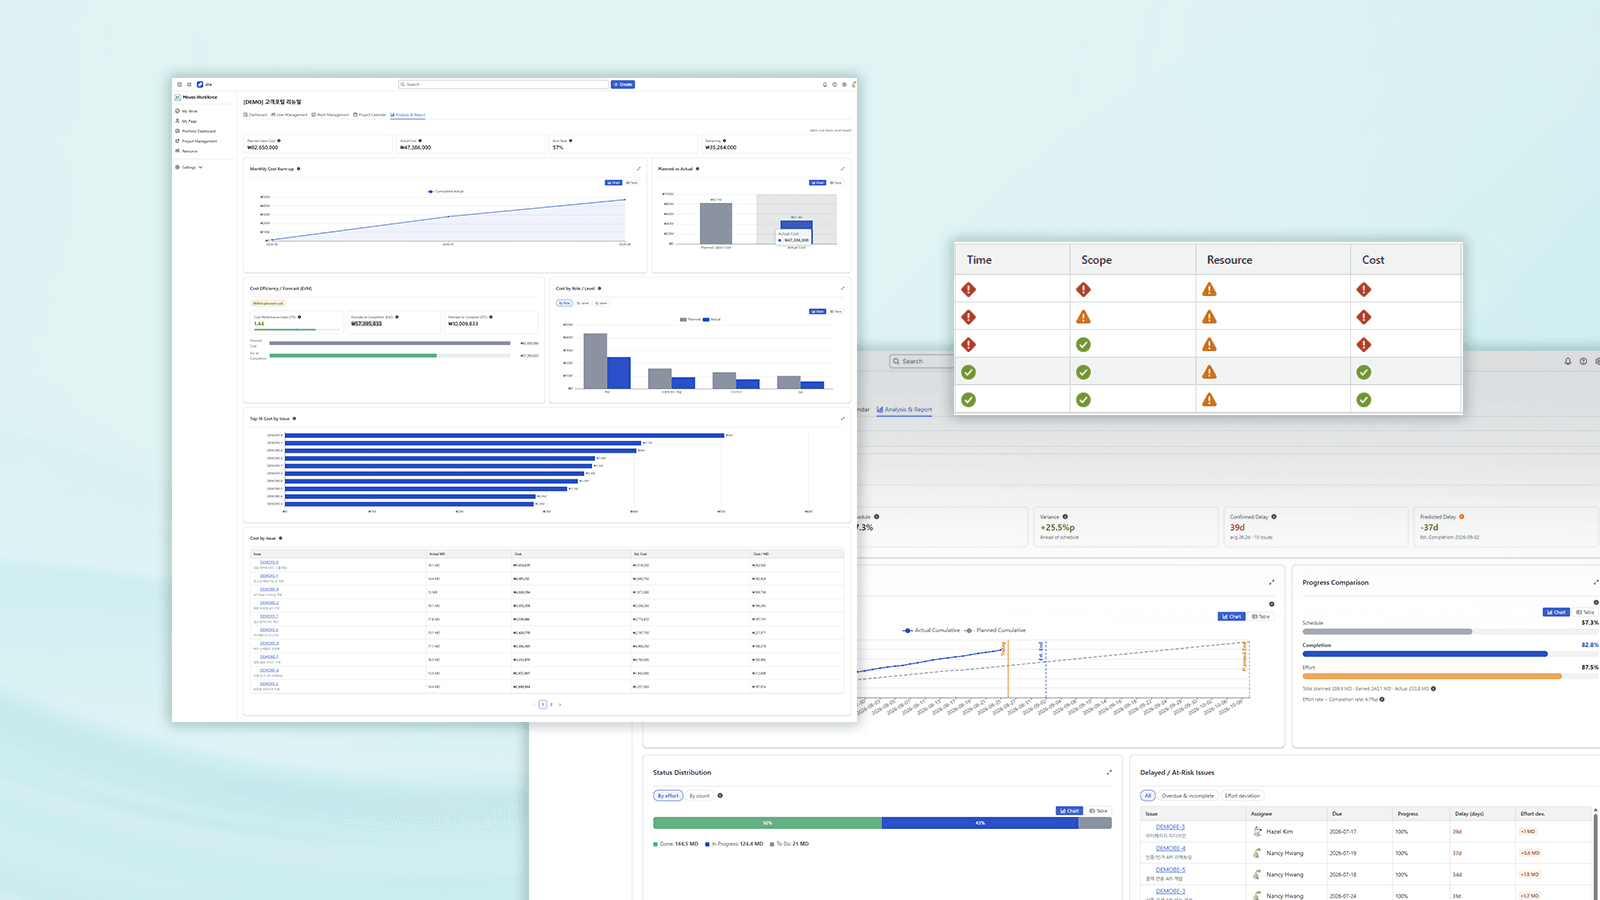
Task: Click the Create button
Action: (x=623, y=84)
